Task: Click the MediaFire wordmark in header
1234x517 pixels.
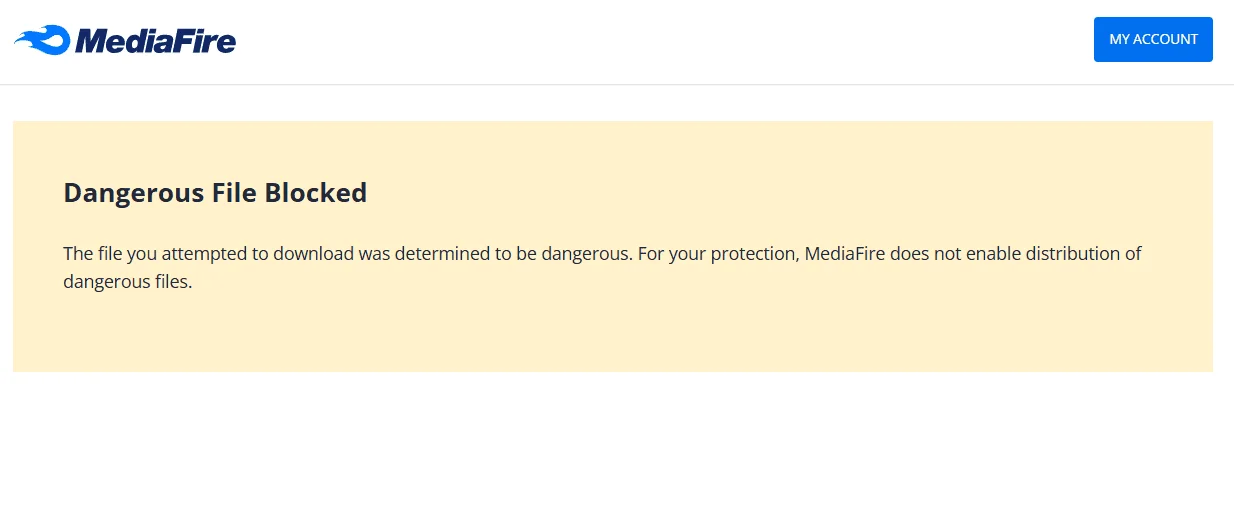Action: [156, 40]
